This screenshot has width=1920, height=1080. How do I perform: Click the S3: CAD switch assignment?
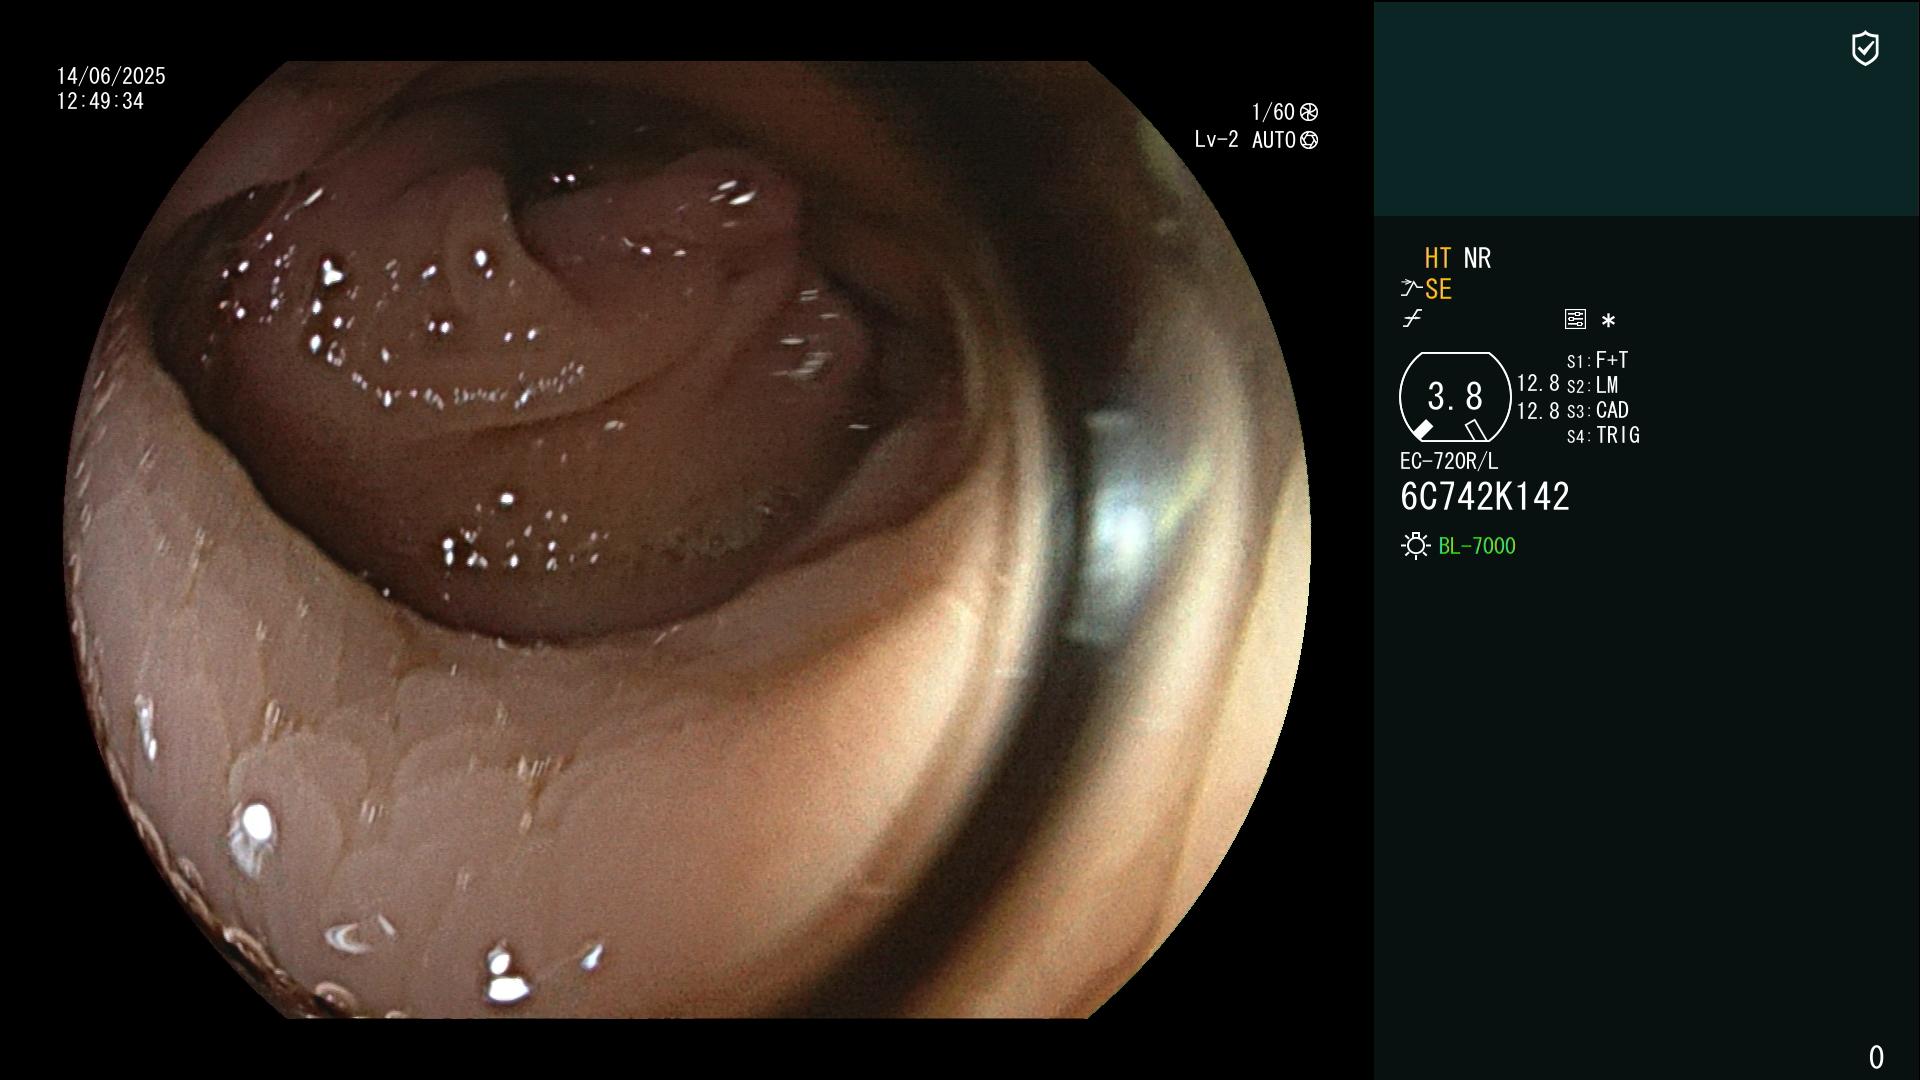point(1598,410)
